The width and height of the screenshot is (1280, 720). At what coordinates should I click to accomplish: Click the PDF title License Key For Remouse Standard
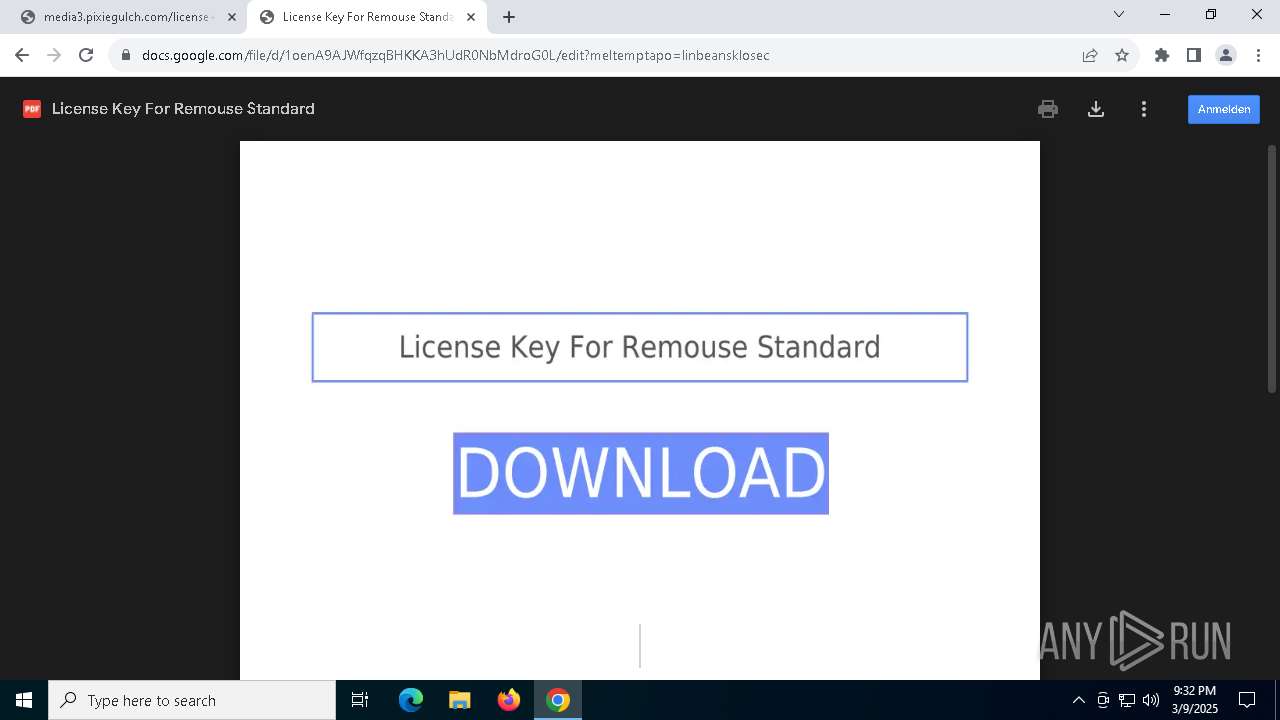pos(183,109)
